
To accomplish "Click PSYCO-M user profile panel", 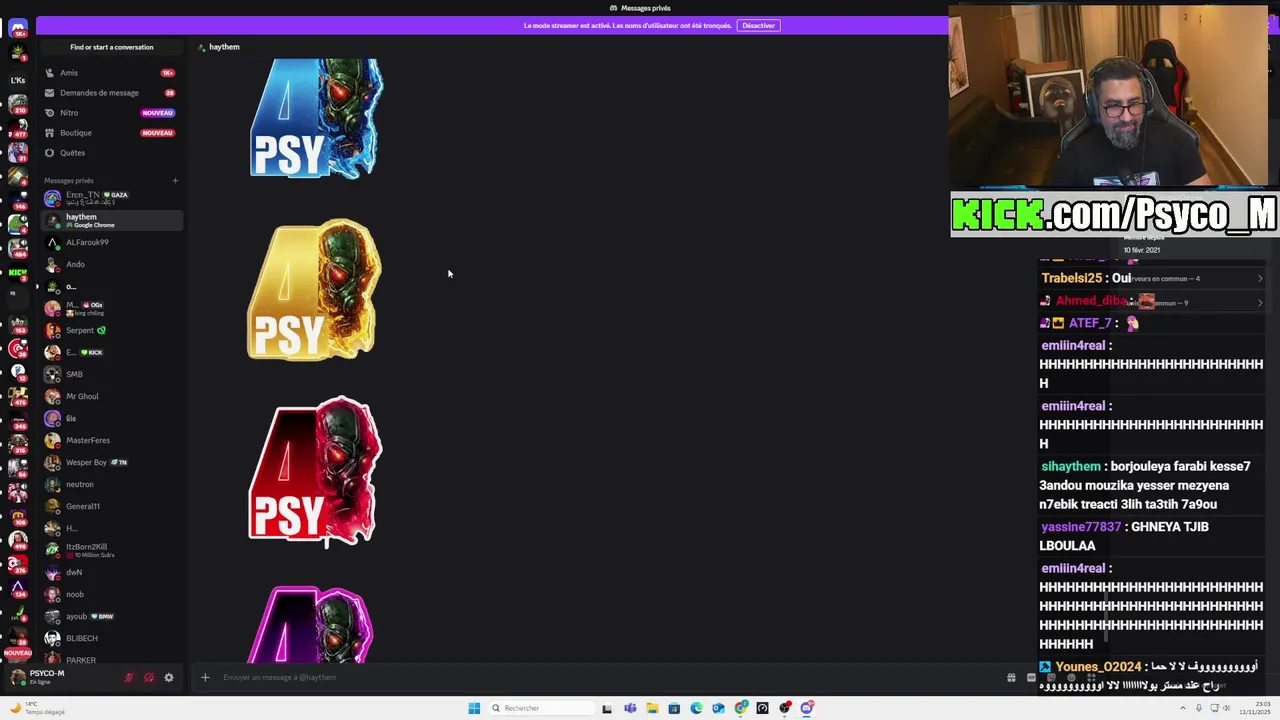I will [x=62, y=677].
